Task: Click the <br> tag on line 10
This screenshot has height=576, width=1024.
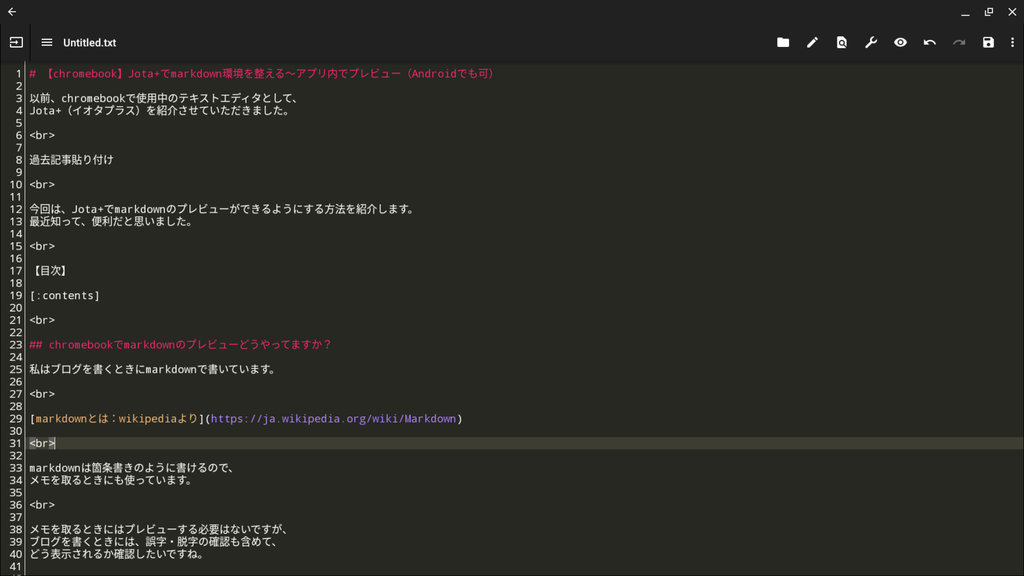Action: [42, 185]
